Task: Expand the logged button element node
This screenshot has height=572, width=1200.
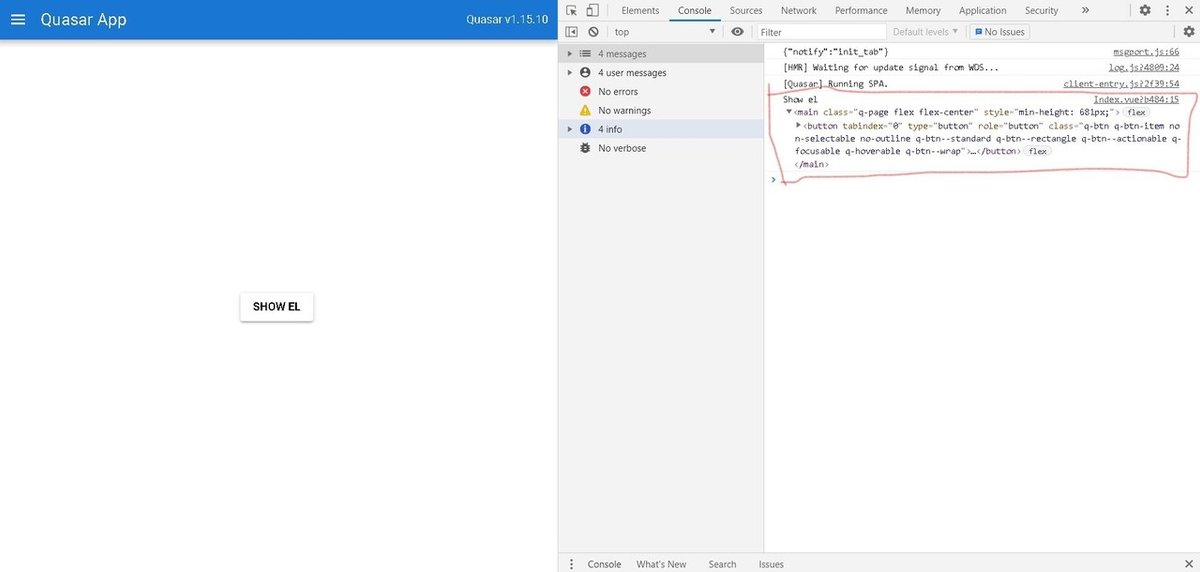Action: click(x=799, y=126)
